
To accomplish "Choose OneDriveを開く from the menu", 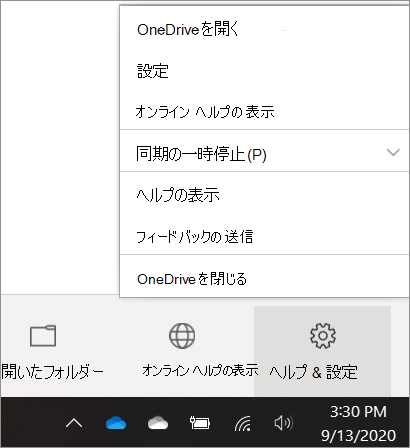I will pyautogui.click(x=265, y=29).
